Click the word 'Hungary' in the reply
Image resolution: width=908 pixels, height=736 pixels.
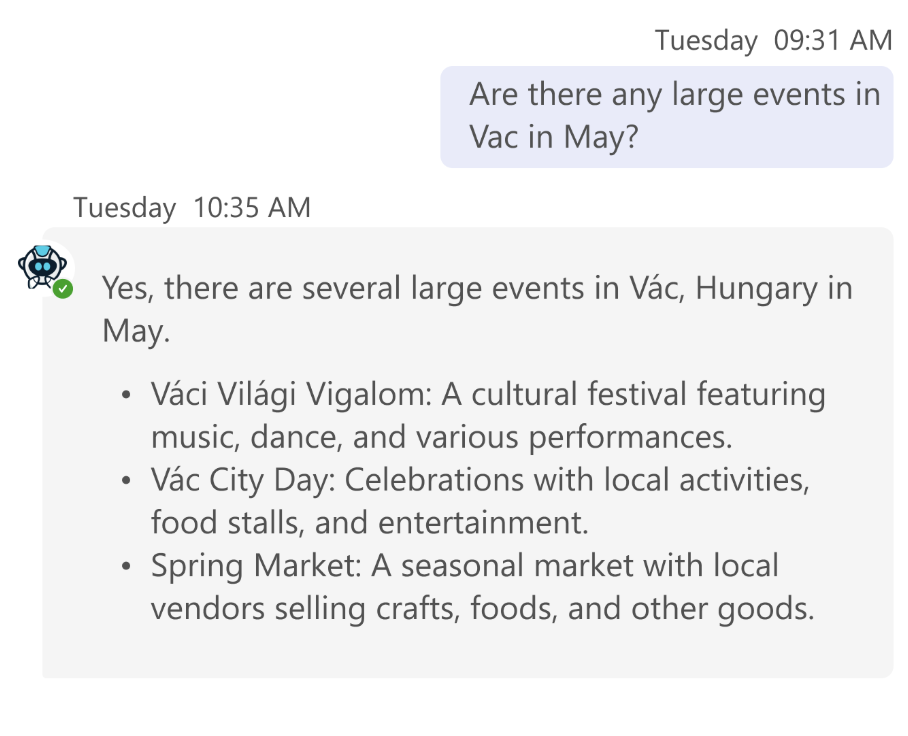coord(756,289)
